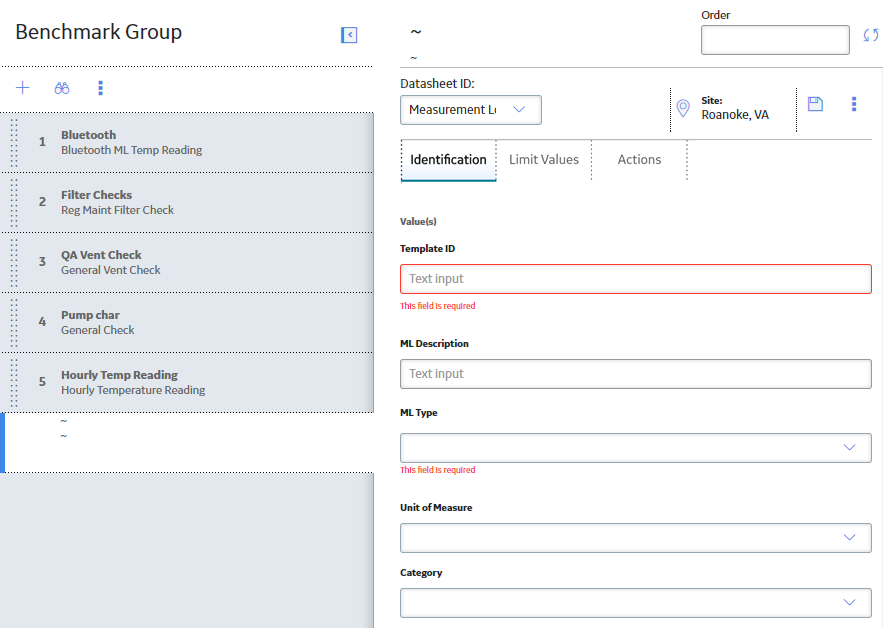Switch to the Identification tab
Viewport: 883px width, 628px height.
click(x=448, y=160)
